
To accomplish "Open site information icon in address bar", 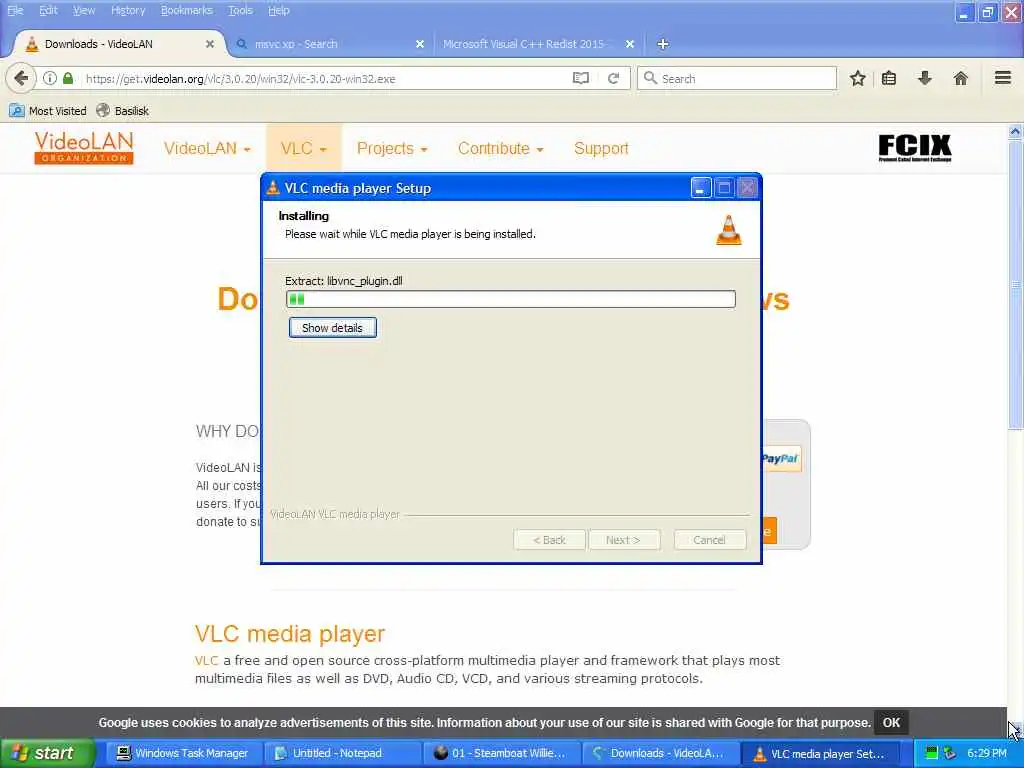I will 50,78.
